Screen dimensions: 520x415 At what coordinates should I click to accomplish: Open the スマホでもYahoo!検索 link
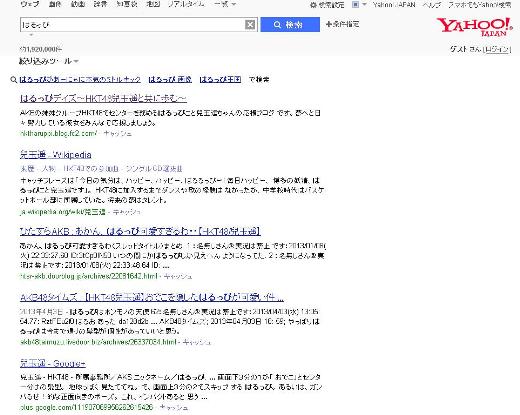(479, 5)
